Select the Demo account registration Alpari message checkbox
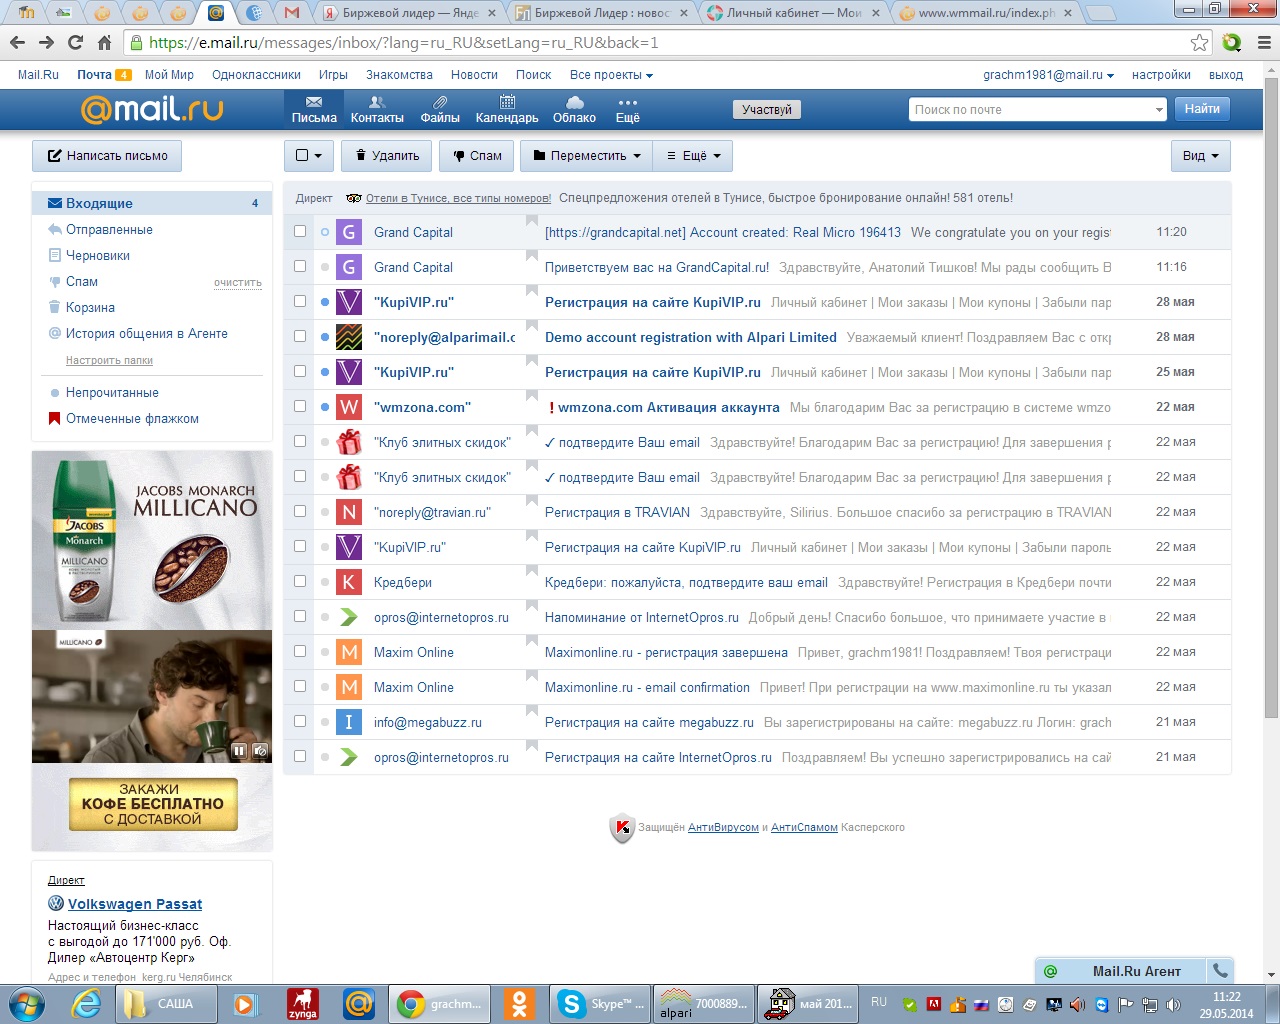Image resolution: width=1280 pixels, height=1024 pixels. [300, 337]
